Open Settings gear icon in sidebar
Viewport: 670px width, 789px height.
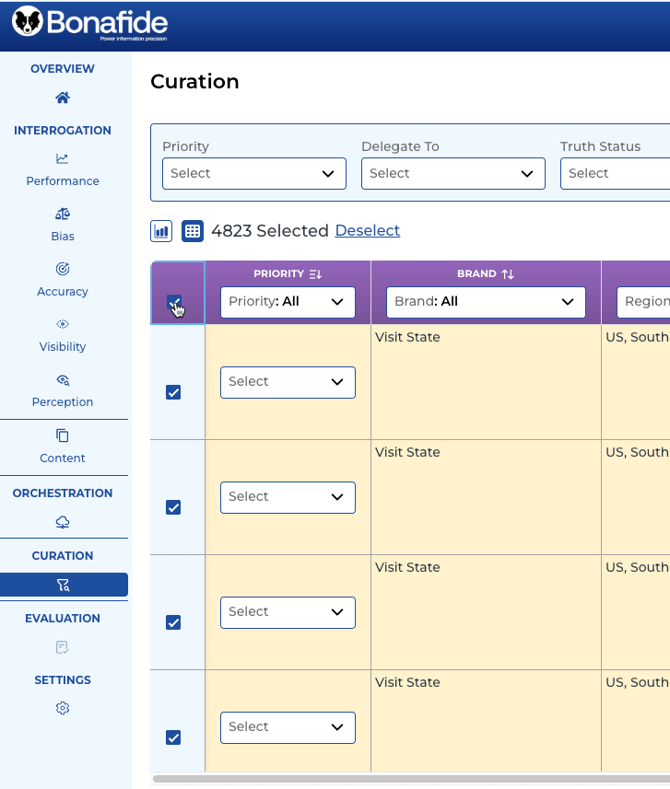click(x=63, y=708)
